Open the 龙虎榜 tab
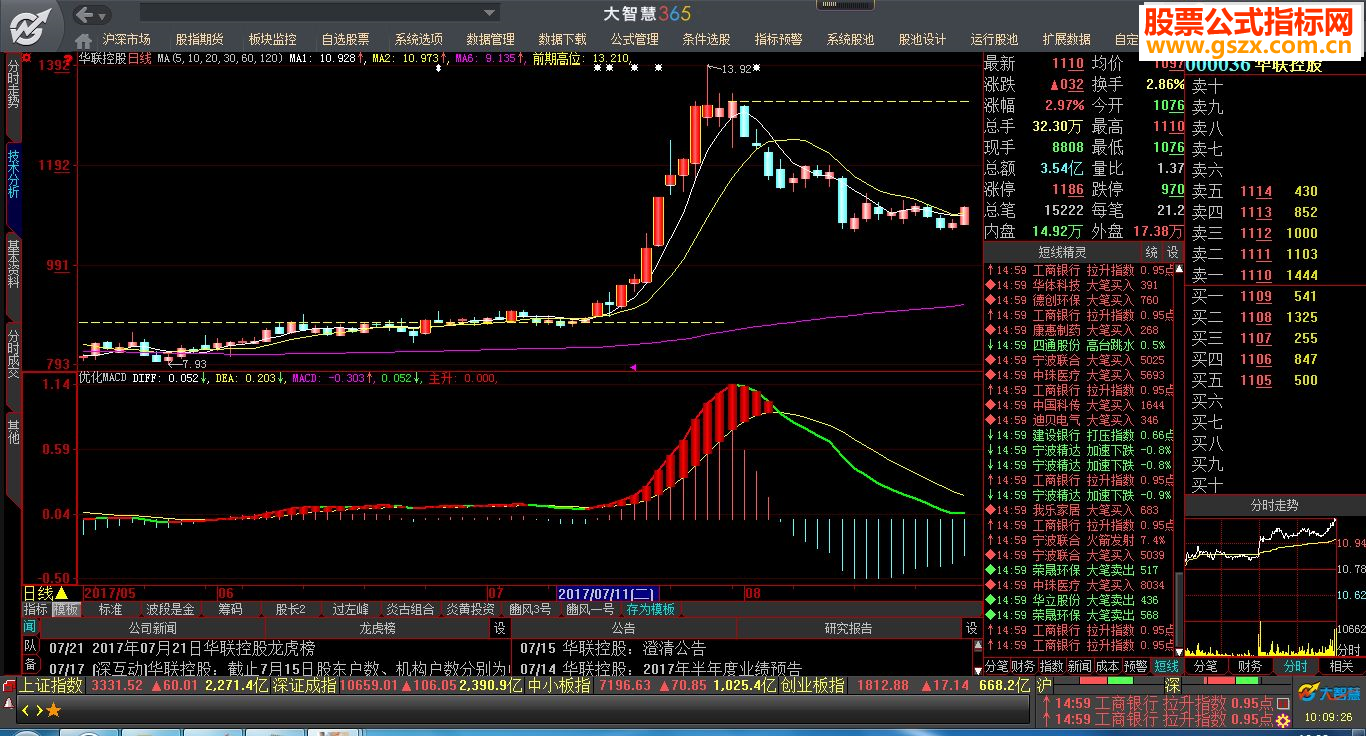 tap(377, 628)
